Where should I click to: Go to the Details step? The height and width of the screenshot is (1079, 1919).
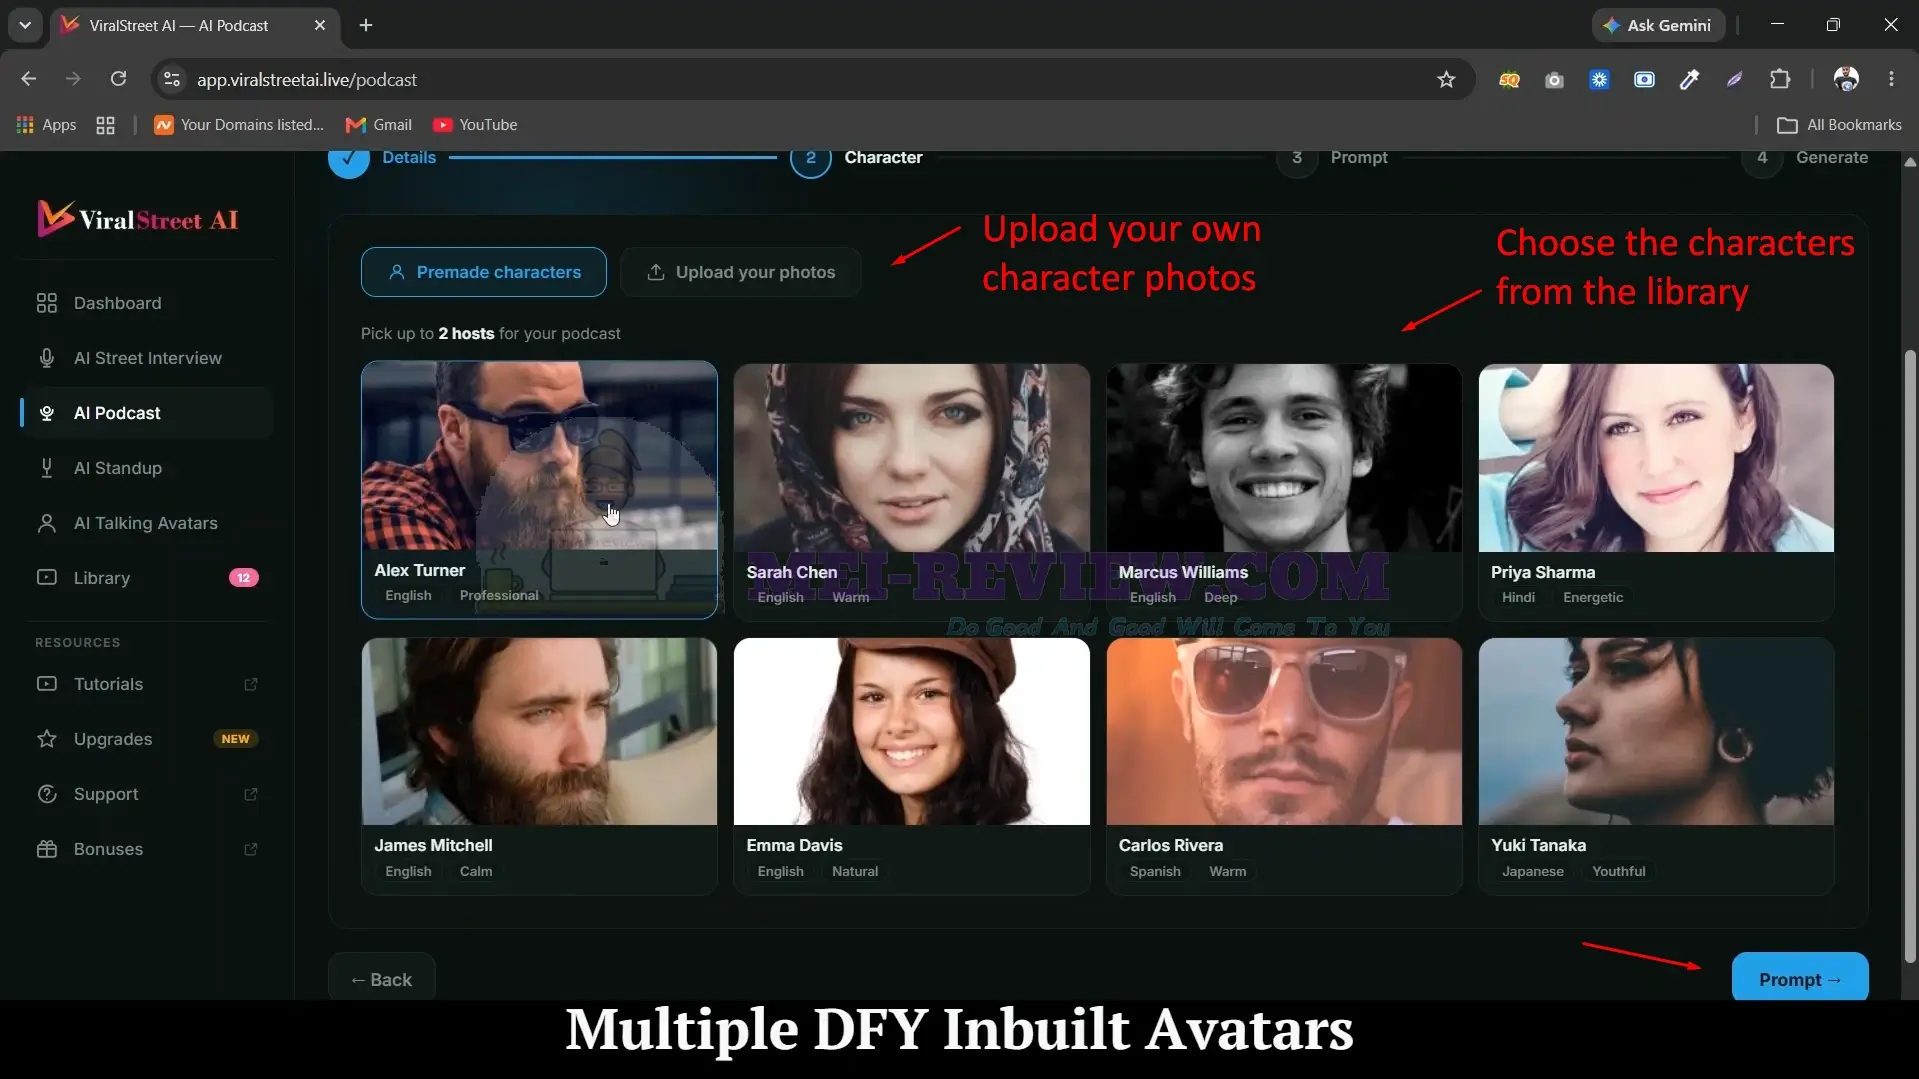[x=382, y=158]
